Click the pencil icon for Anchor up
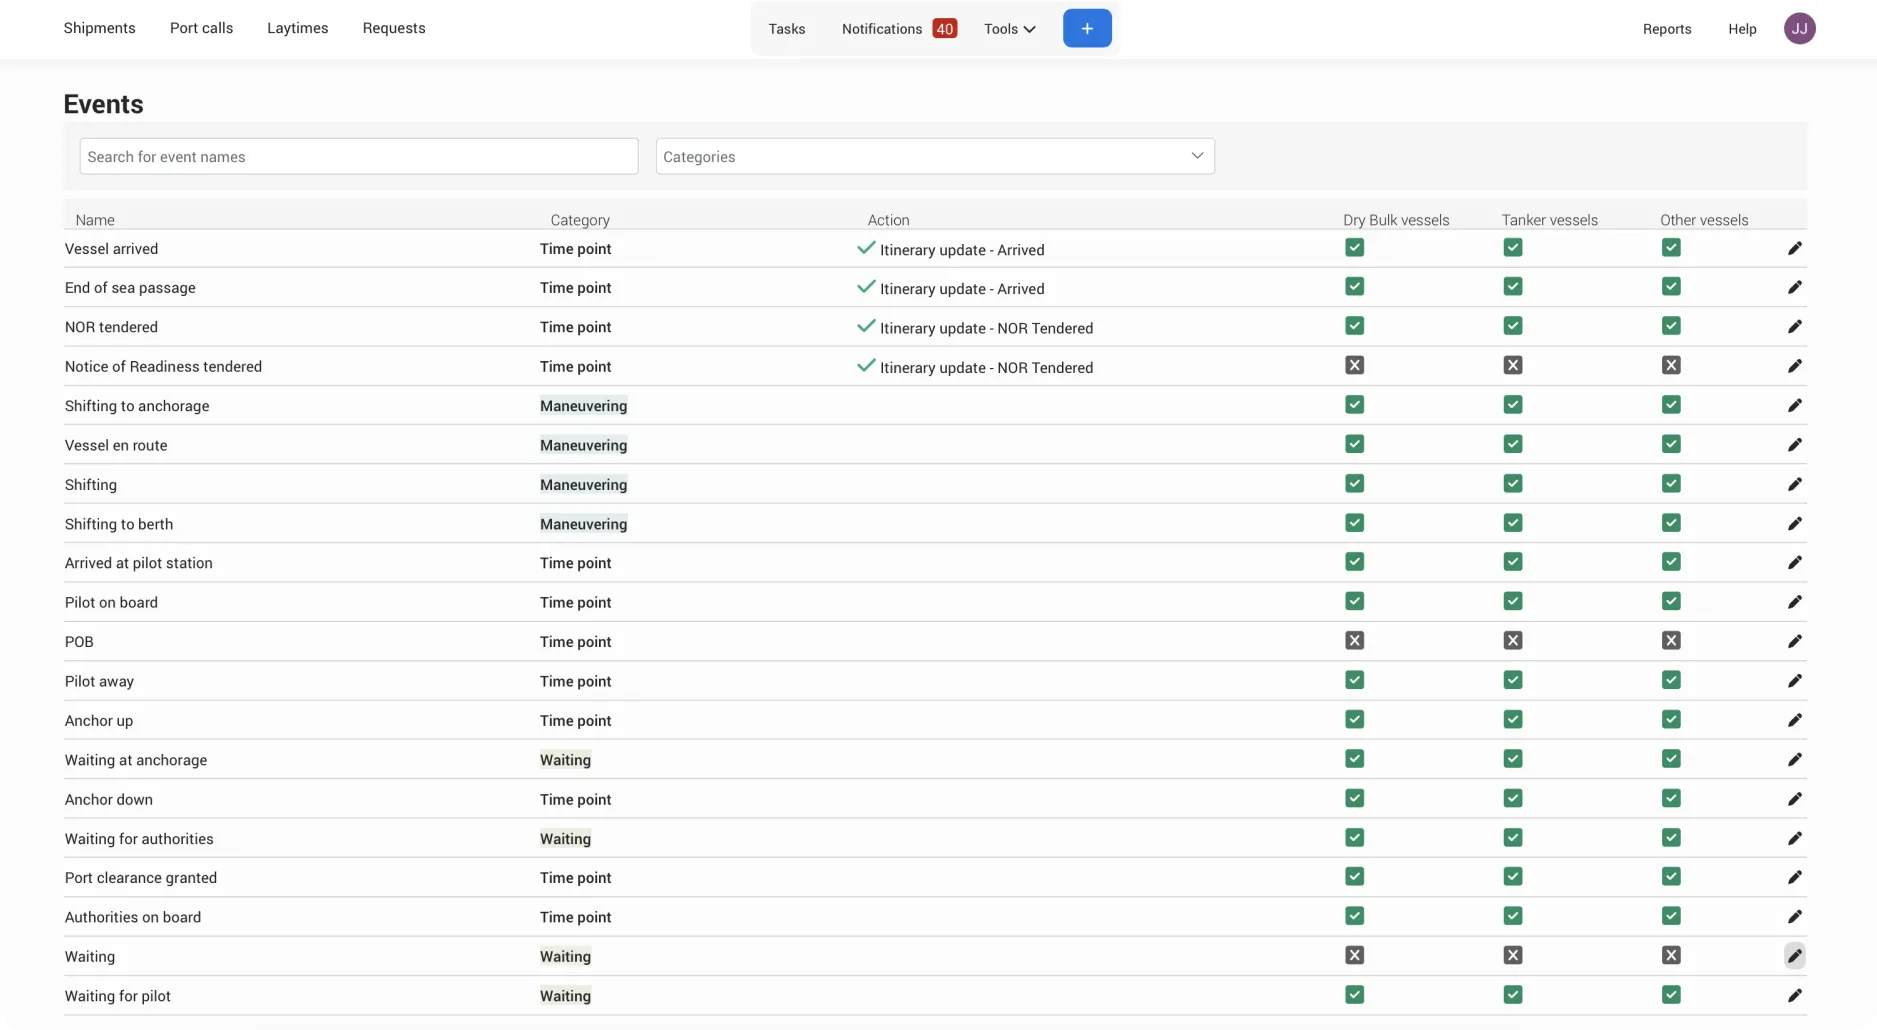 (1795, 720)
